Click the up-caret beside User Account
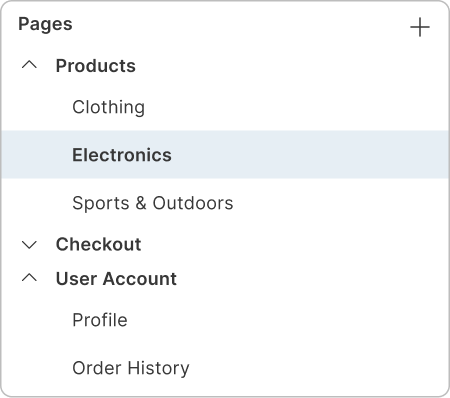 click(29, 278)
